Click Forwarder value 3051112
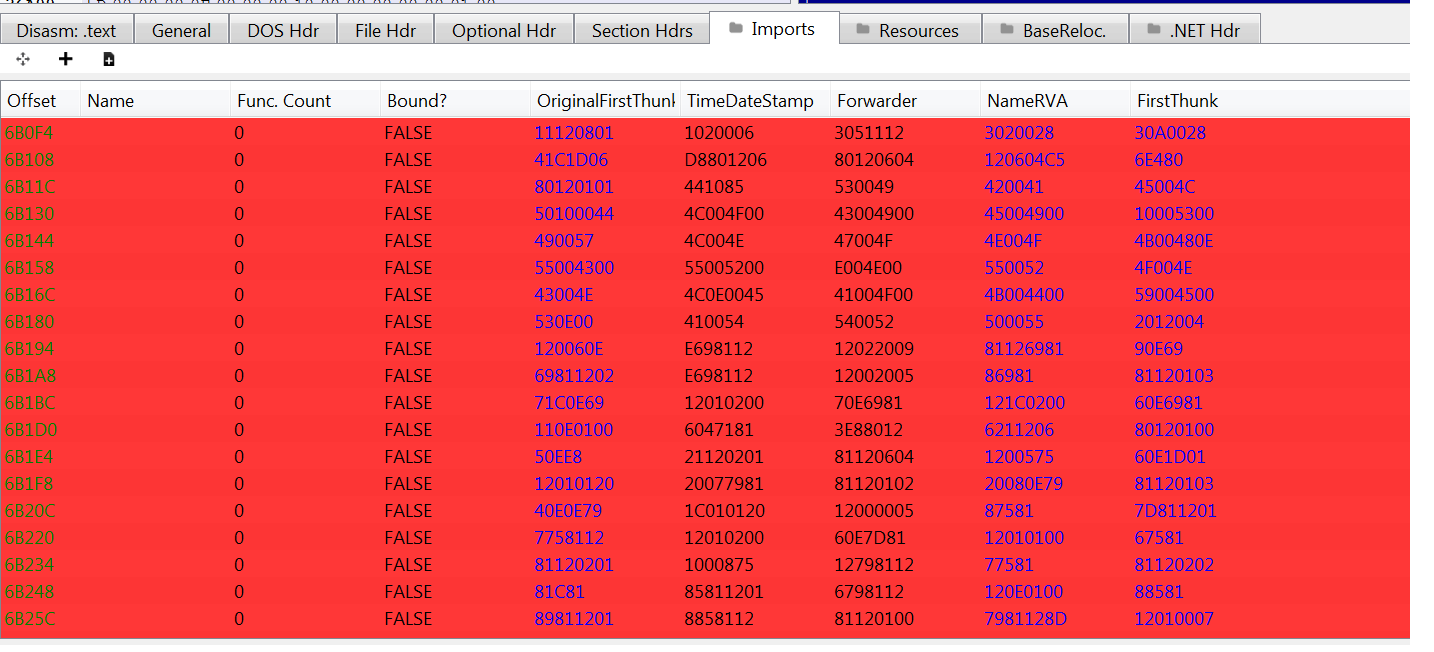This screenshot has height=652, width=1434. (869, 133)
